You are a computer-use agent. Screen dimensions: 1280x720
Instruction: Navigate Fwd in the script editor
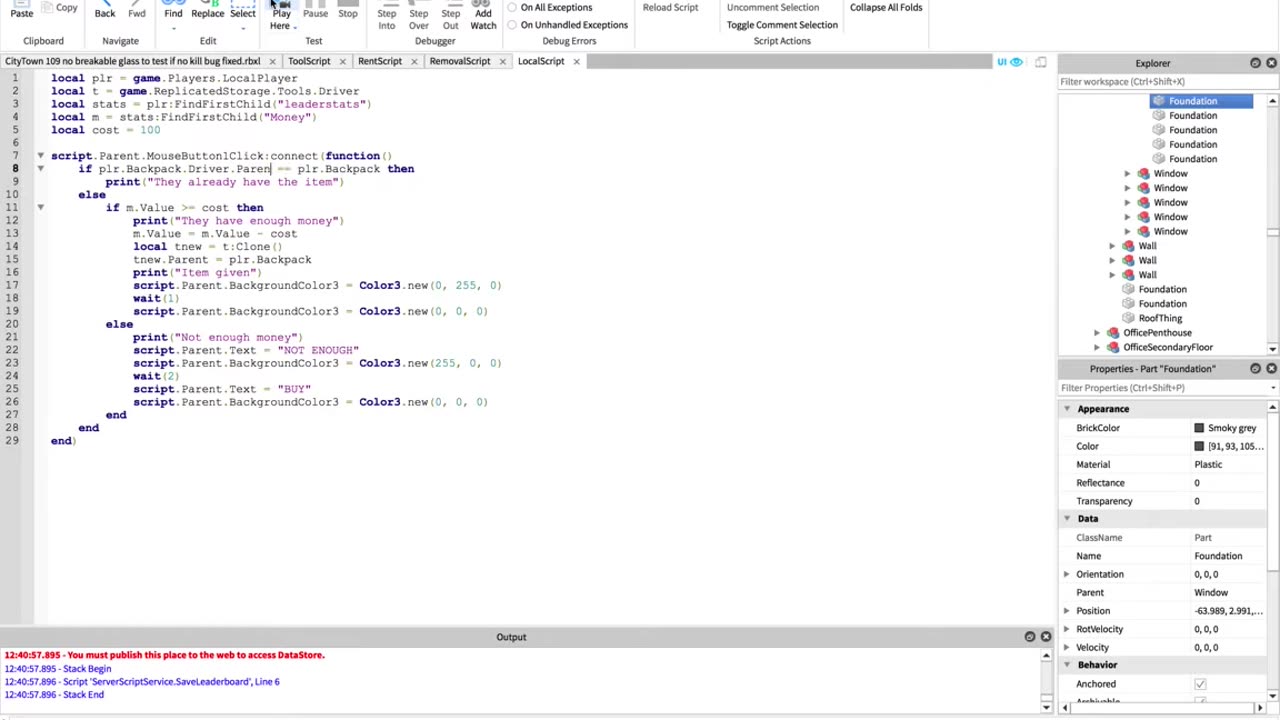137,10
